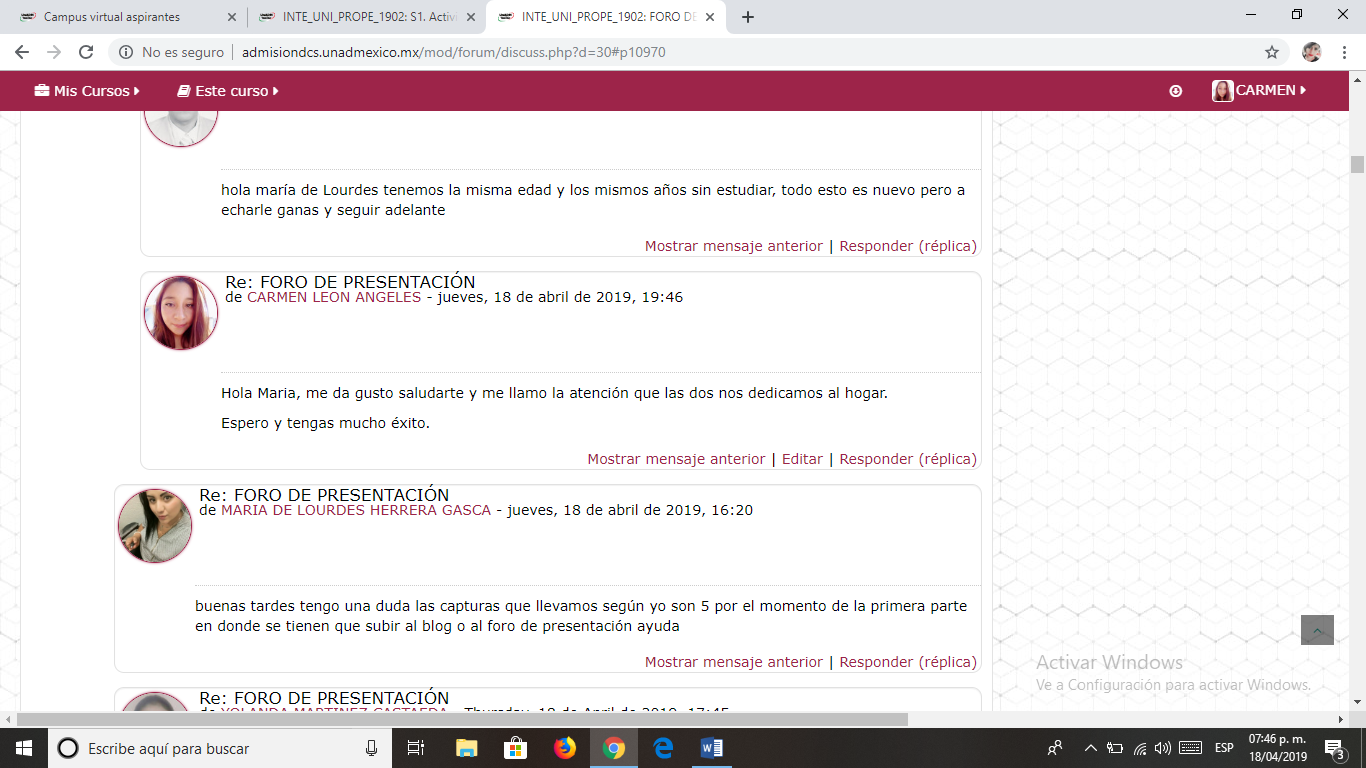This screenshot has height=768, width=1366.
Task: Click the Chrome profile avatar icon
Action: point(1312,52)
